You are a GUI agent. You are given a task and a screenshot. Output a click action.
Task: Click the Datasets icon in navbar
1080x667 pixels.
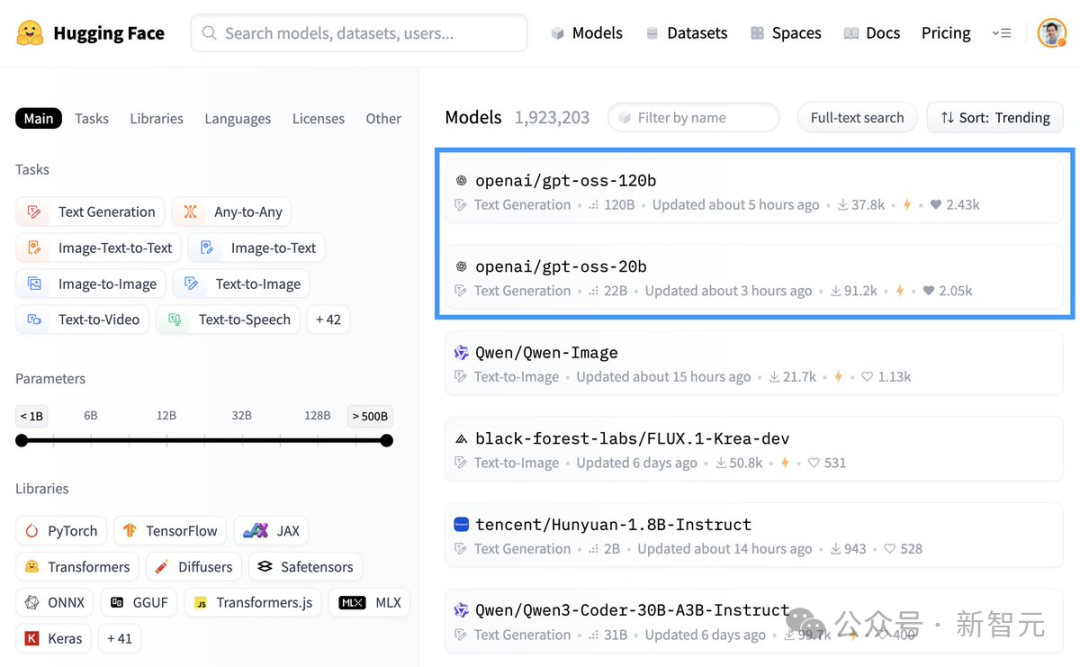pyautogui.click(x=652, y=33)
